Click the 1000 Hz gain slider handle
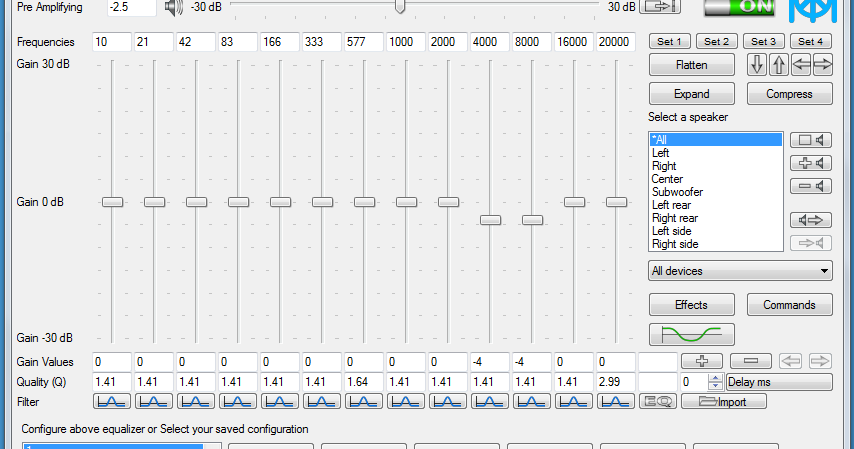Image resolution: width=854 pixels, height=449 pixels. point(406,202)
